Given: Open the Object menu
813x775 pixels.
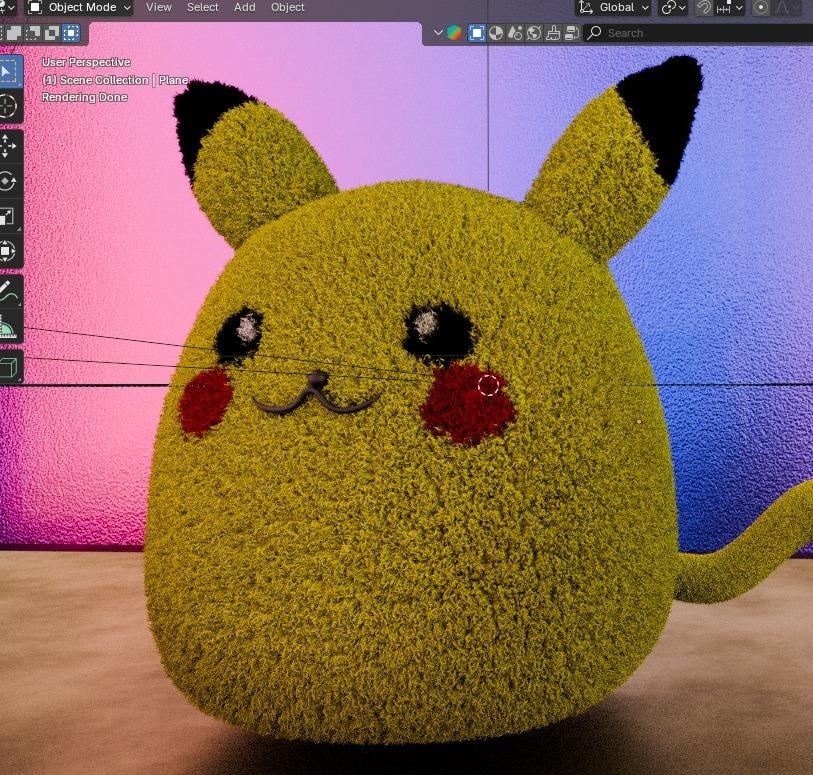Looking at the screenshot, I should pyautogui.click(x=287, y=7).
